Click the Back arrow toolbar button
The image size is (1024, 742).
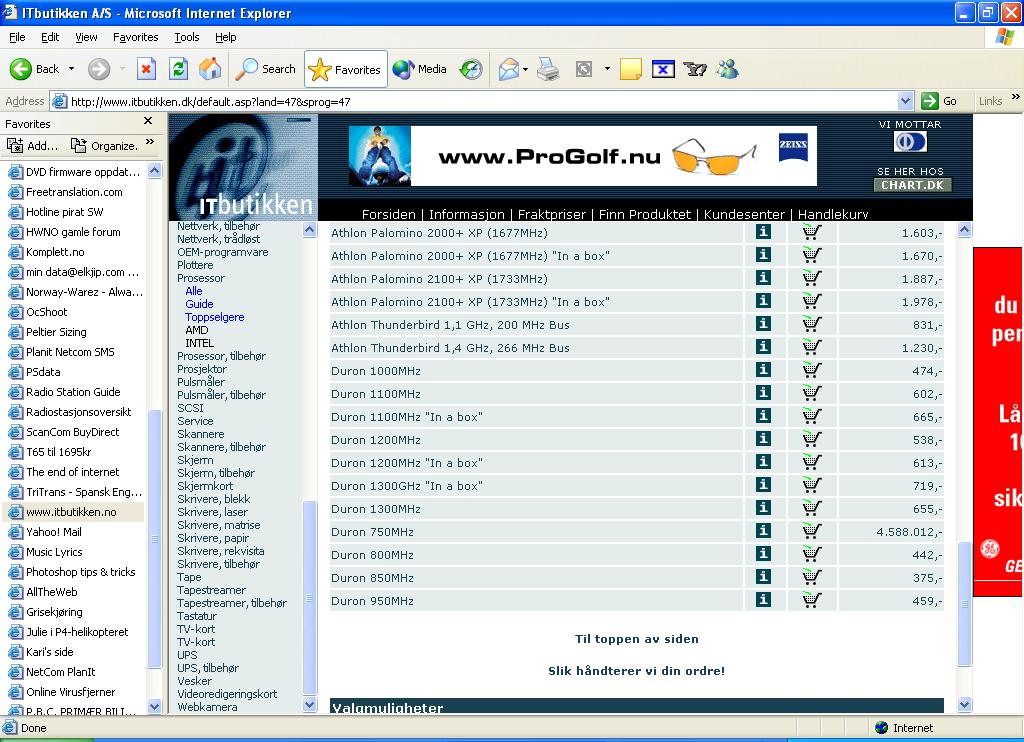click(34, 69)
